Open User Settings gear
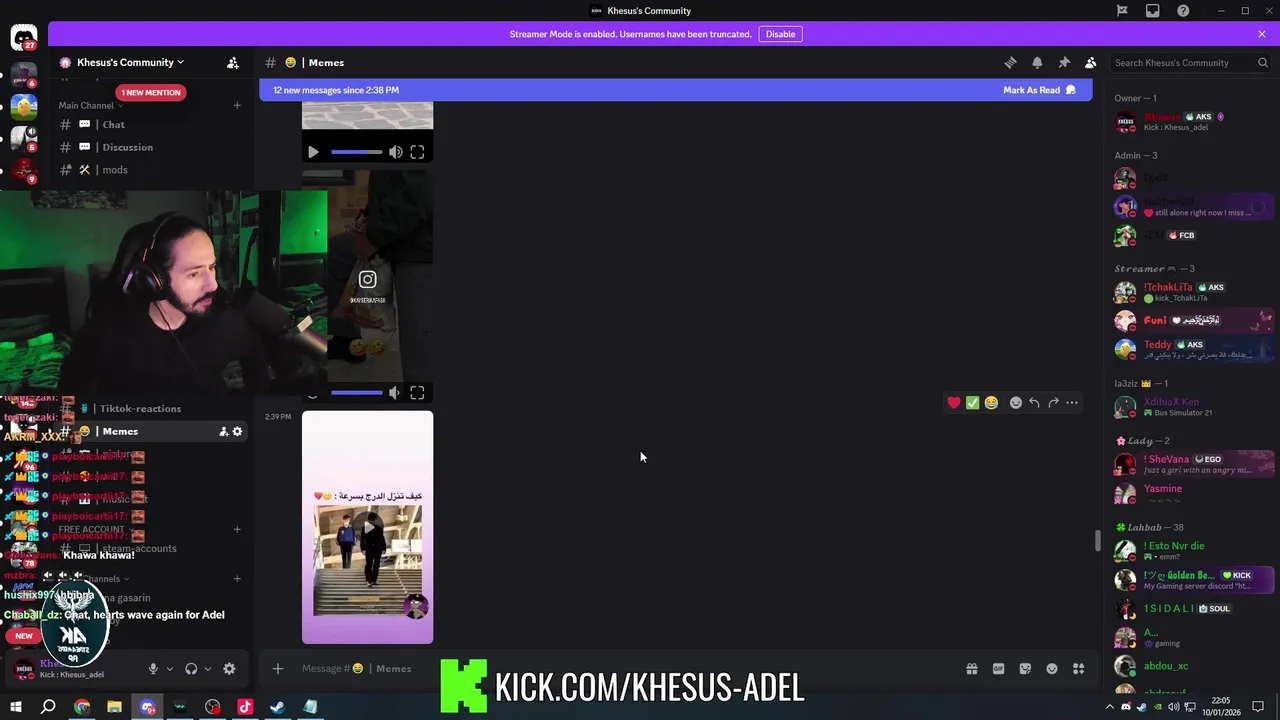This screenshot has height=720, width=1280. (229, 669)
